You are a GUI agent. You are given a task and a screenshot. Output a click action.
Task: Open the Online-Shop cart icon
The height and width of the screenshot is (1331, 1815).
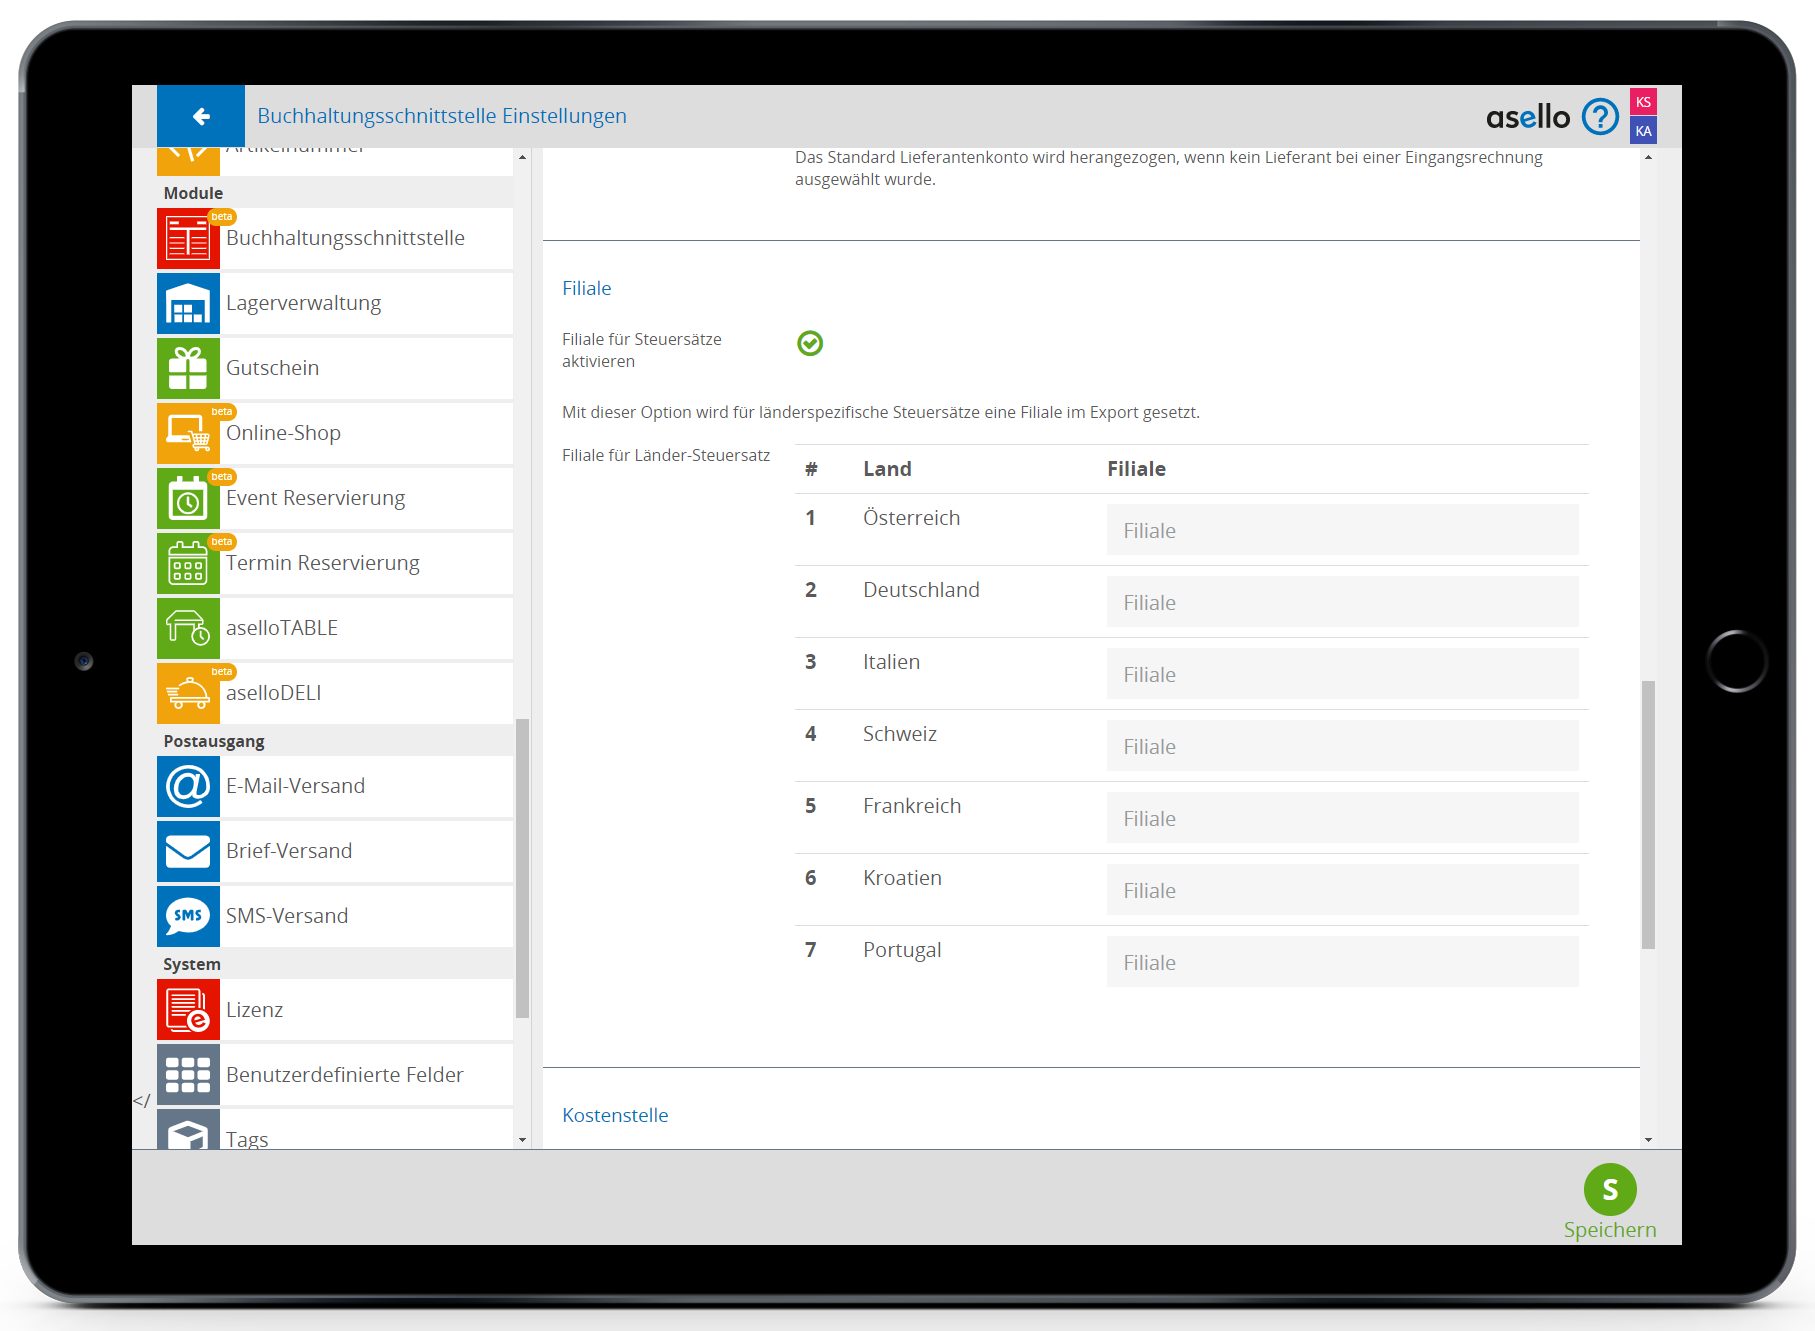[188, 434]
